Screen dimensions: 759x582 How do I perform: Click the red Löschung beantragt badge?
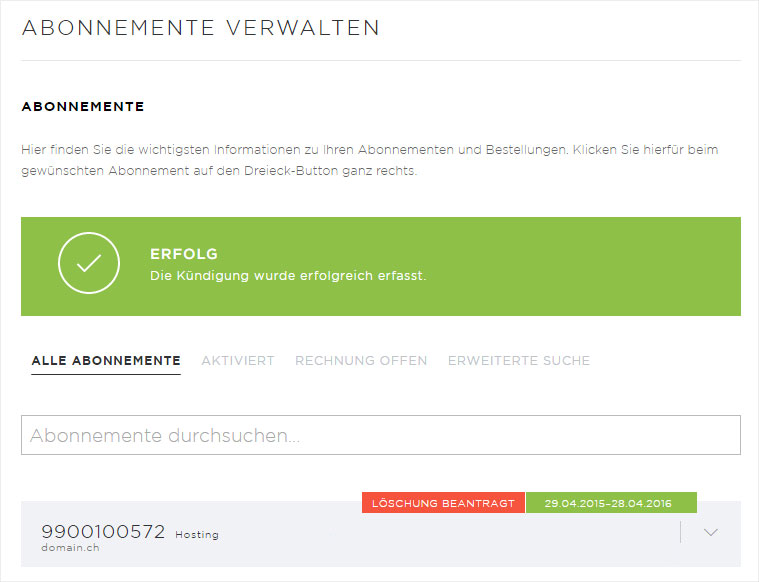[443, 503]
